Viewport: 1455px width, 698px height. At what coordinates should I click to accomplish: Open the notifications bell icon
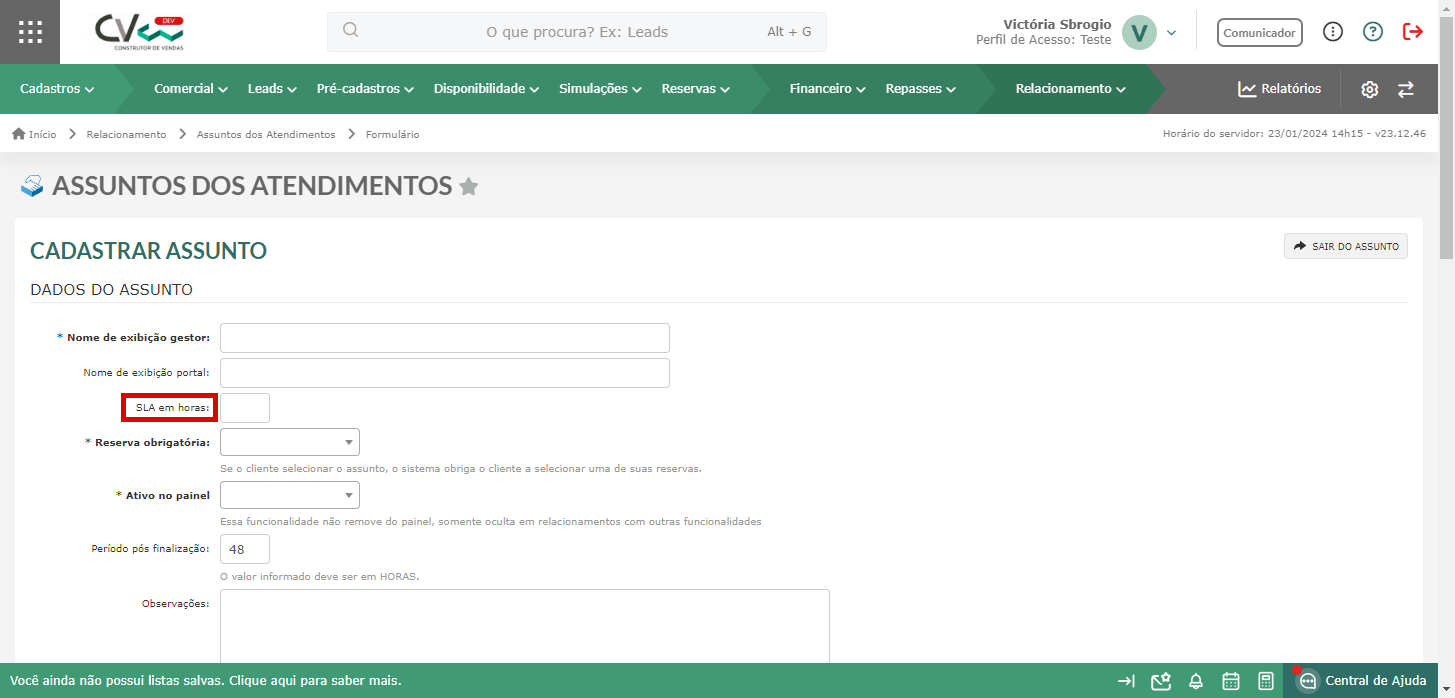[1196, 682]
